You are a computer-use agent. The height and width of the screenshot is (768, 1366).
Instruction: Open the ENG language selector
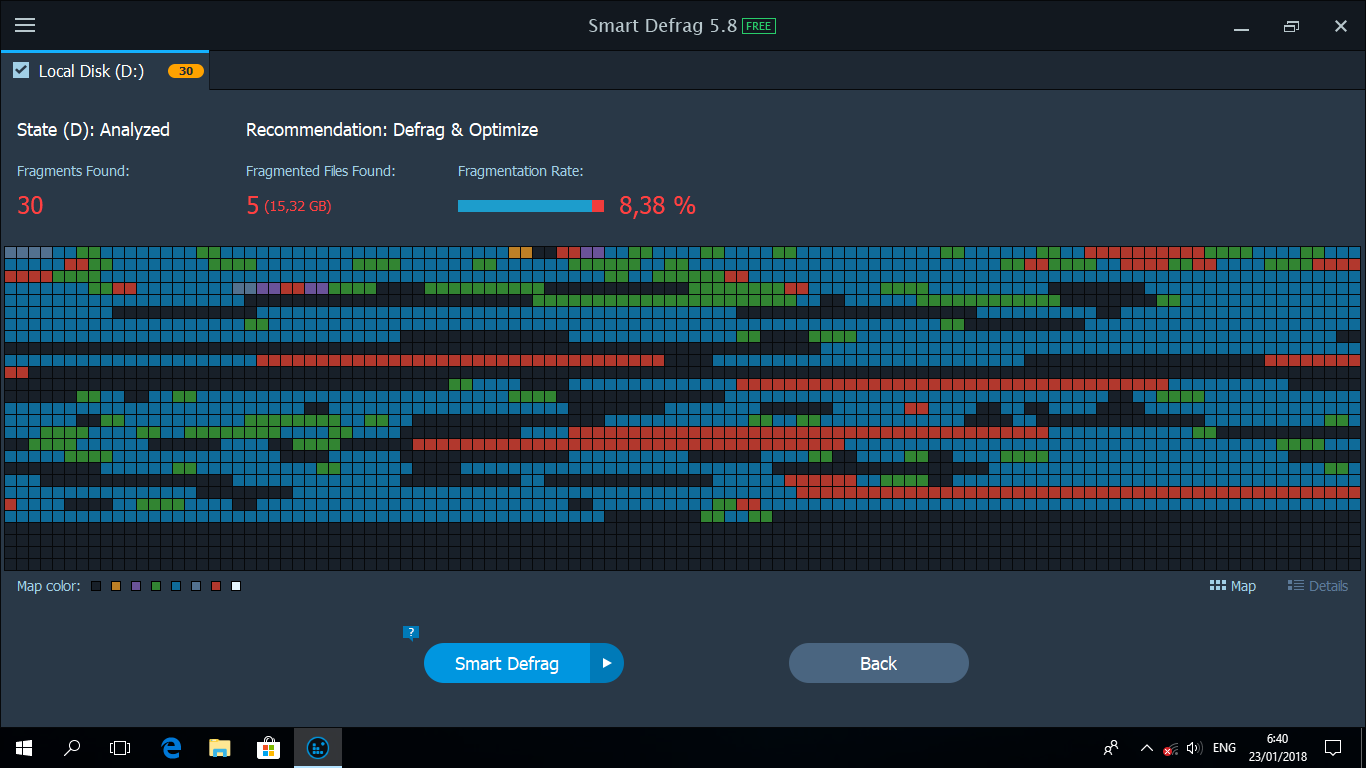1224,747
